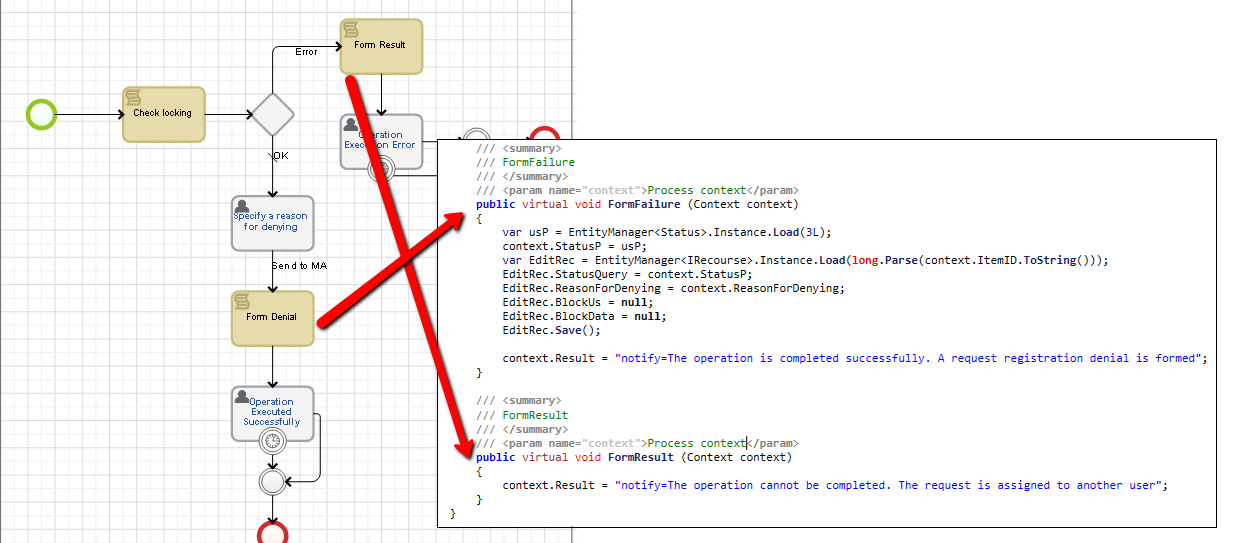The image size is (1234, 543).
Task: Click the OK flow label below gateway
Action: [279, 156]
